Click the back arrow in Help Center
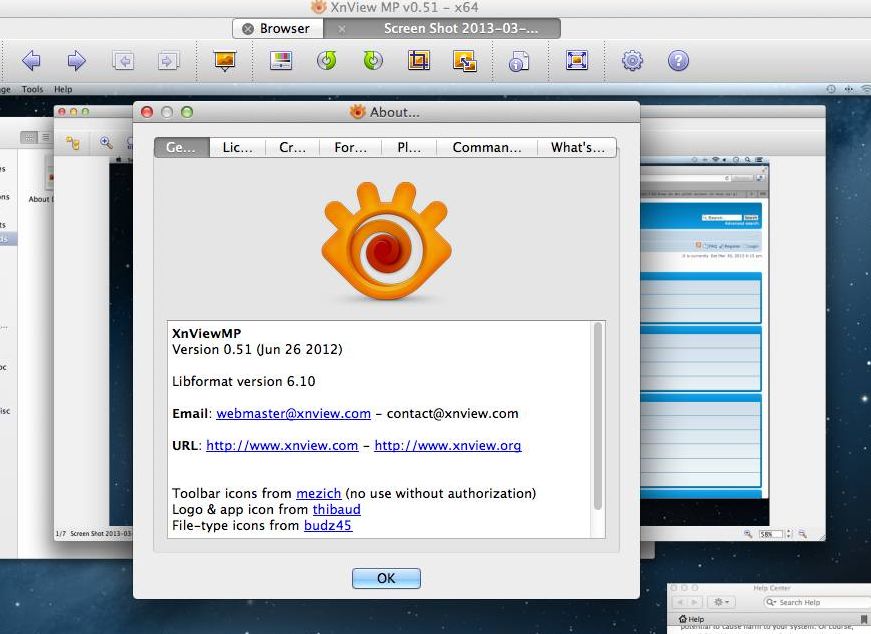Screen dimensions: 871x634 pyautogui.click(x=680, y=602)
